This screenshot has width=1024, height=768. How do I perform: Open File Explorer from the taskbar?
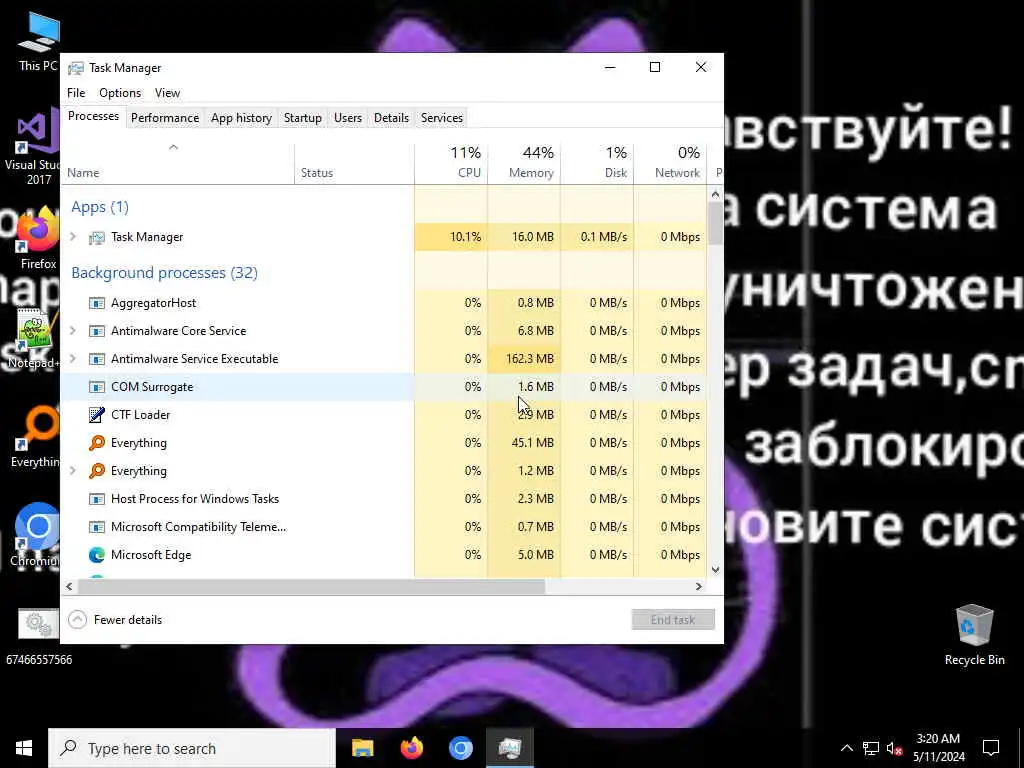(x=362, y=748)
